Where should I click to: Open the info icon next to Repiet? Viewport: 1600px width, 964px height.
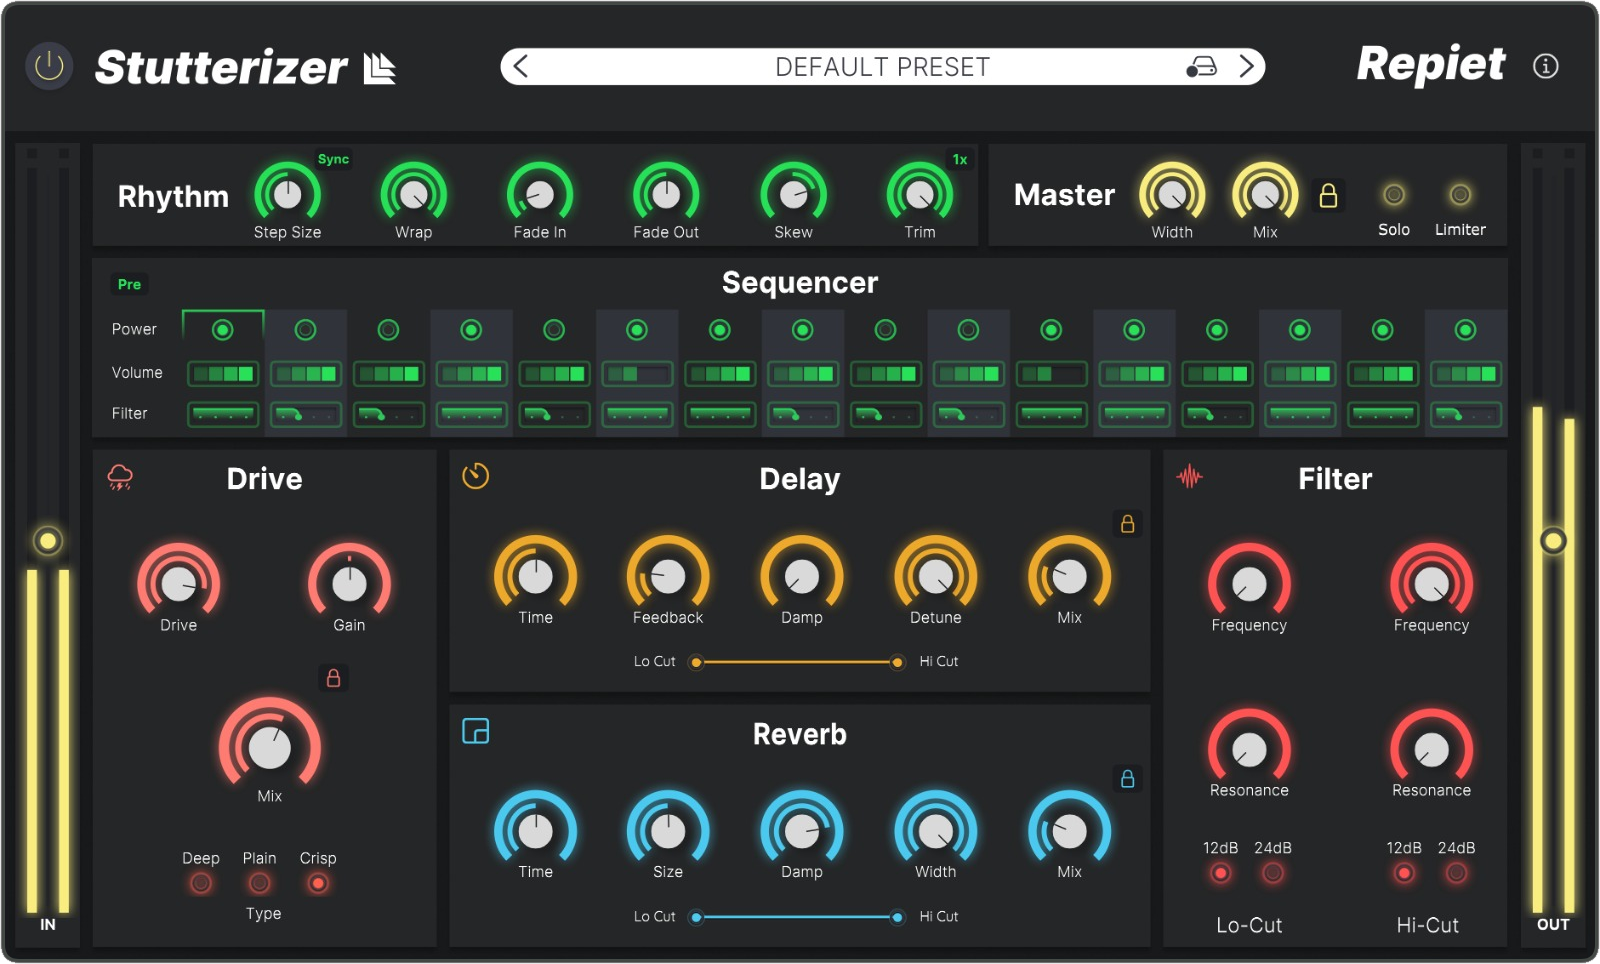(1545, 66)
